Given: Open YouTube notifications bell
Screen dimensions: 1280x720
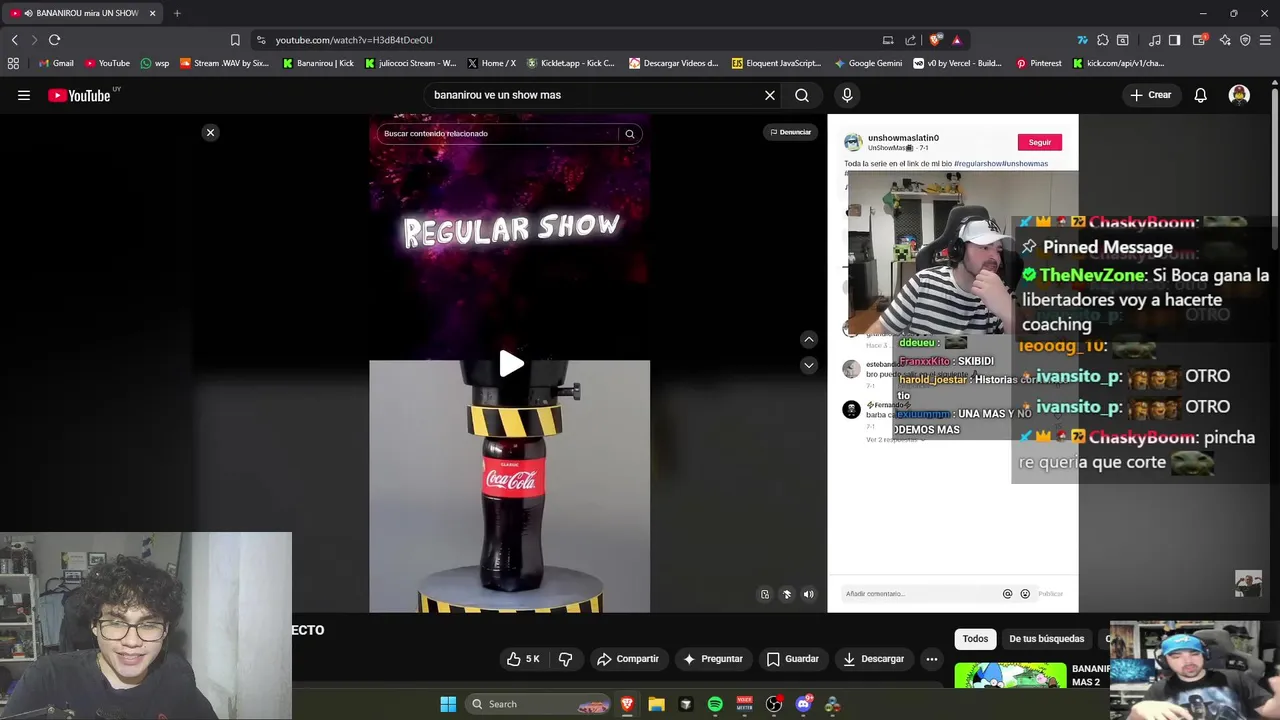Looking at the screenshot, I should [x=1201, y=95].
